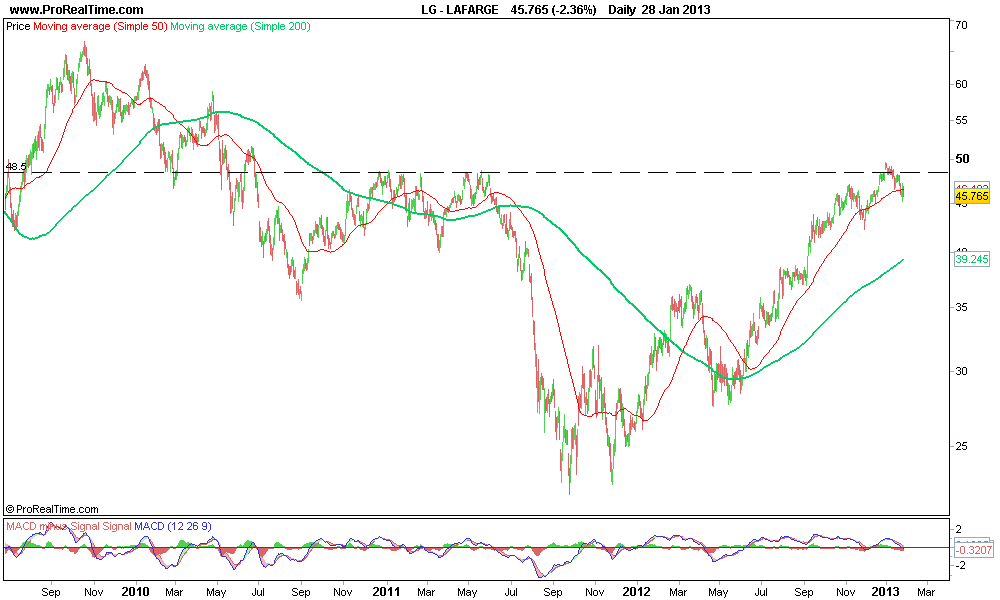Select the Price legend label
This screenshot has height=600, width=1000.
18,27
